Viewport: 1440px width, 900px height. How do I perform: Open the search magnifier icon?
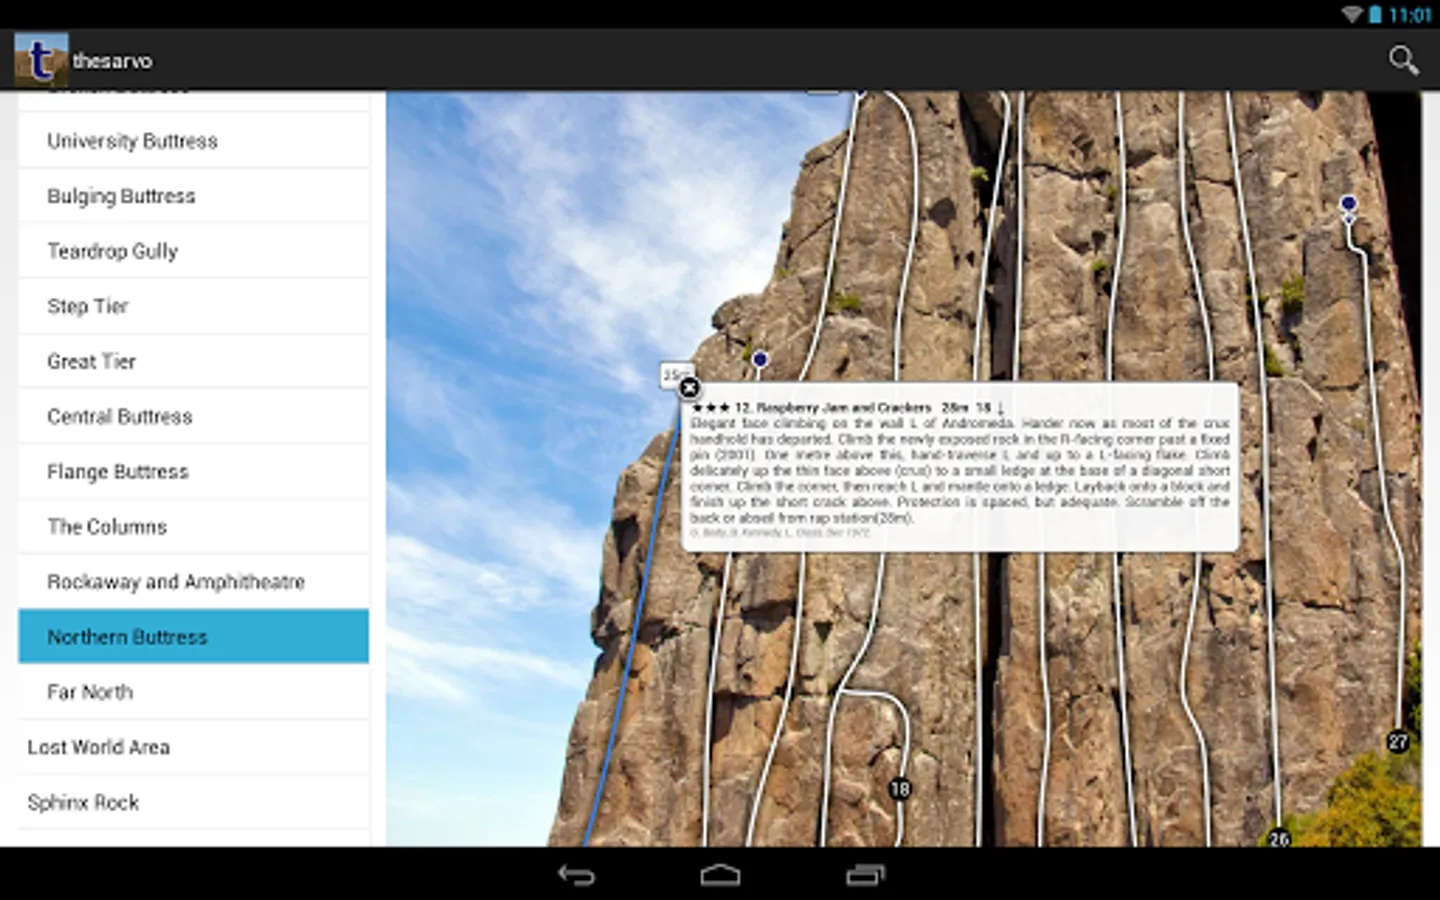(x=1403, y=61)
